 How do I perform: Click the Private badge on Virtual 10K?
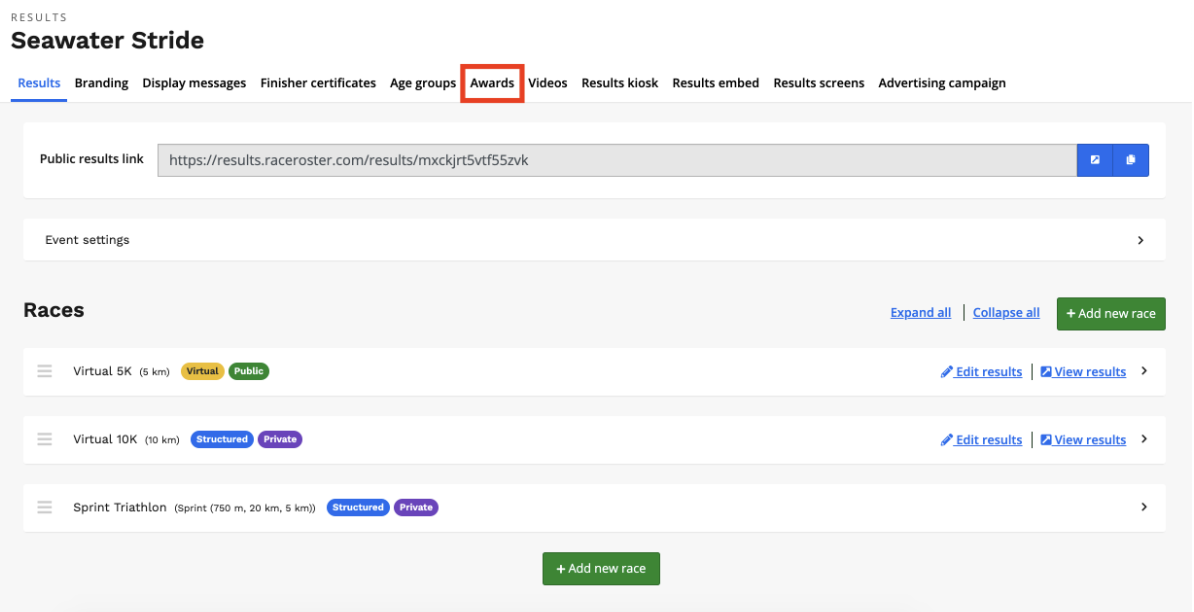click(280, 439)
